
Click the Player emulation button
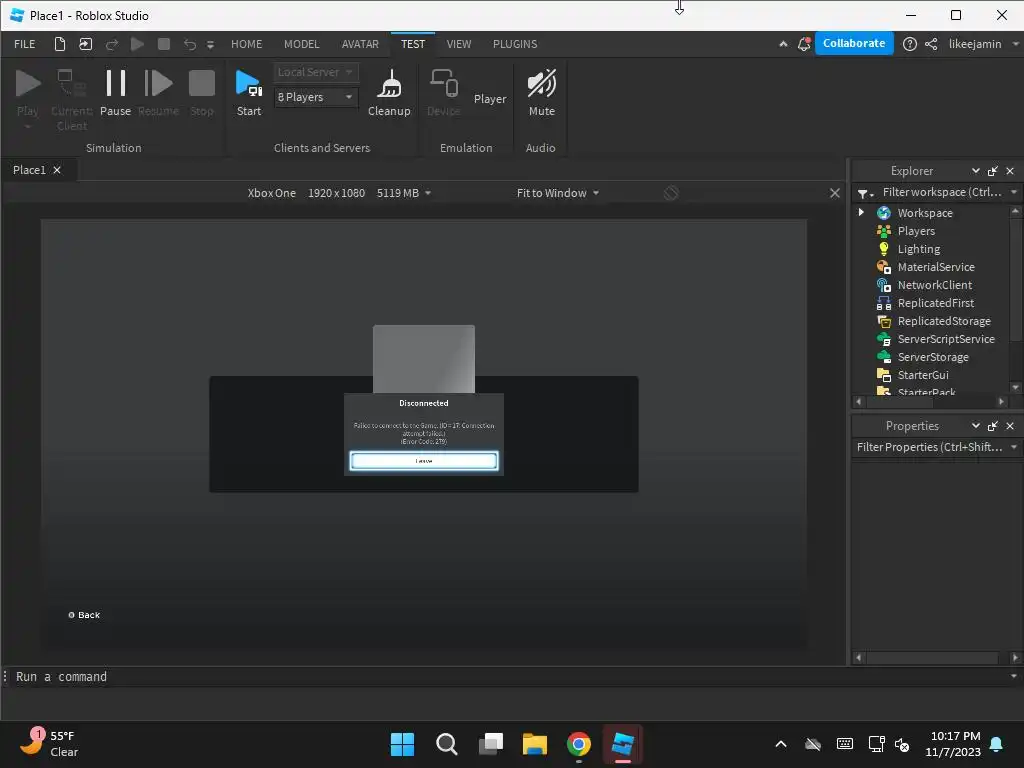pos(490,99)
